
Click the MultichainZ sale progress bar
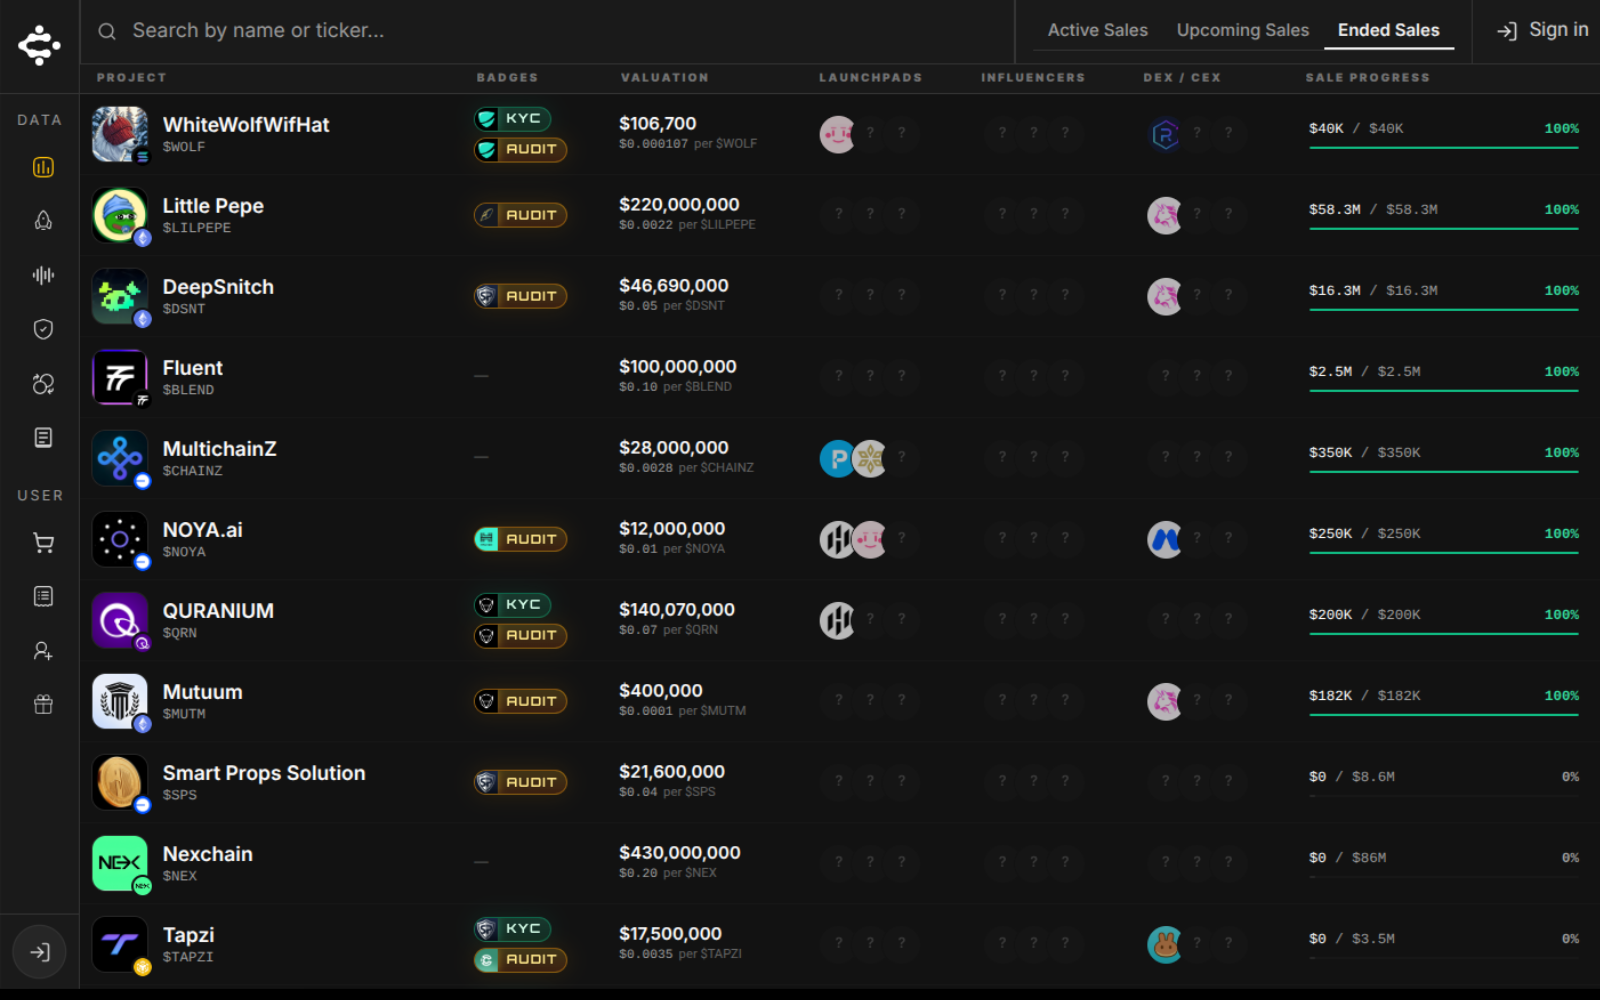click(1444, 472)
